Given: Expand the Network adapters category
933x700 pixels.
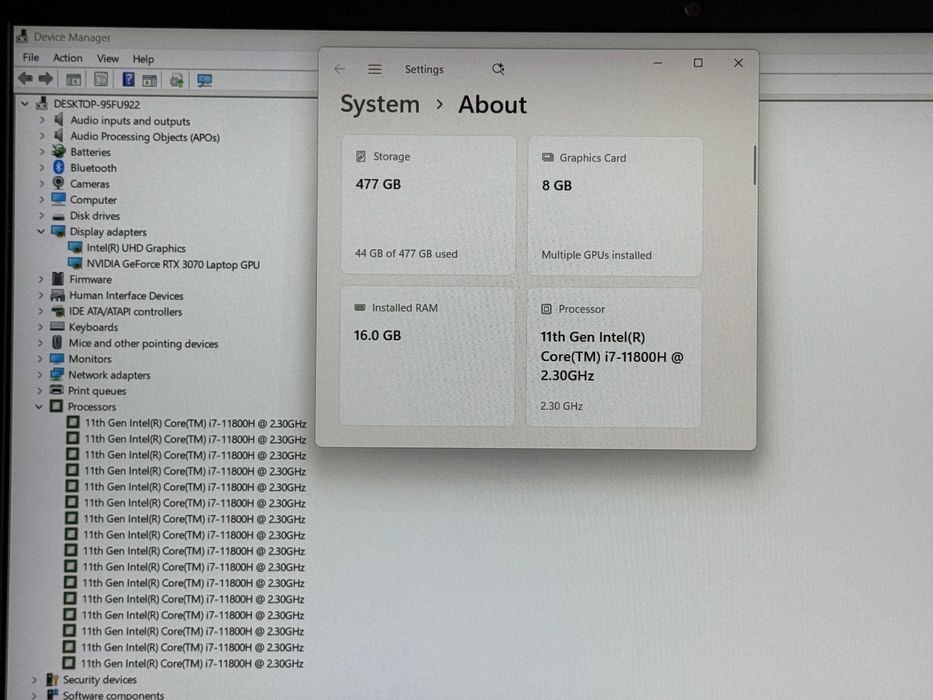Looking at the screenshot, I should tap(40, 374).
